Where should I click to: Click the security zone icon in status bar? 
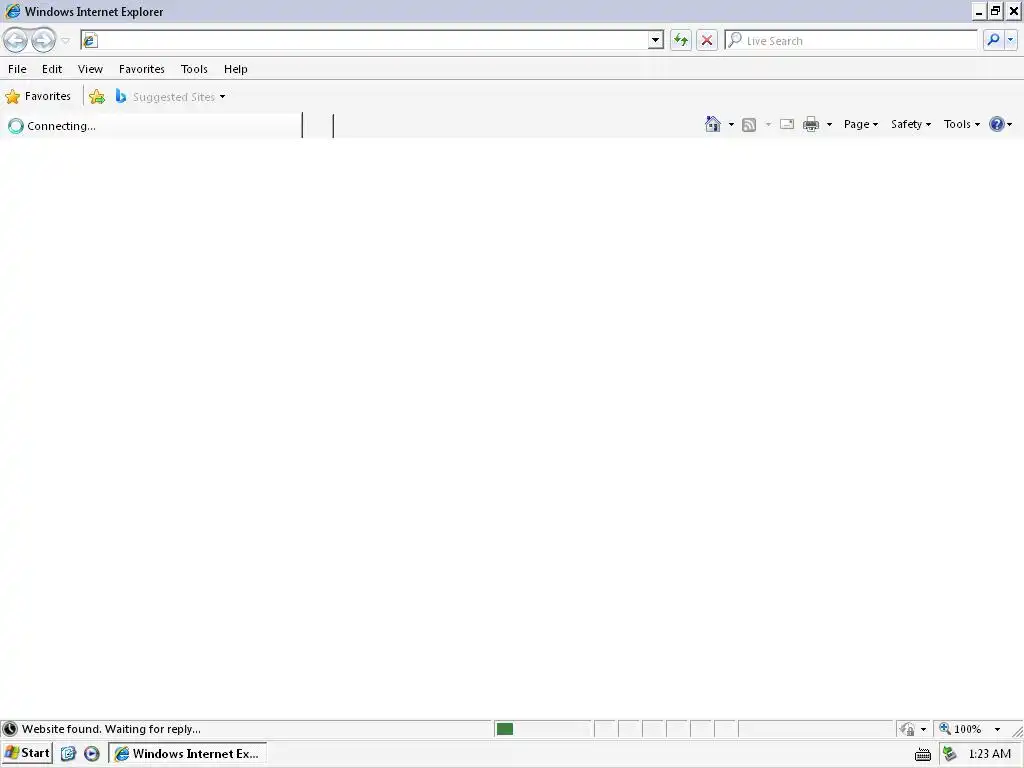[907, 729]
